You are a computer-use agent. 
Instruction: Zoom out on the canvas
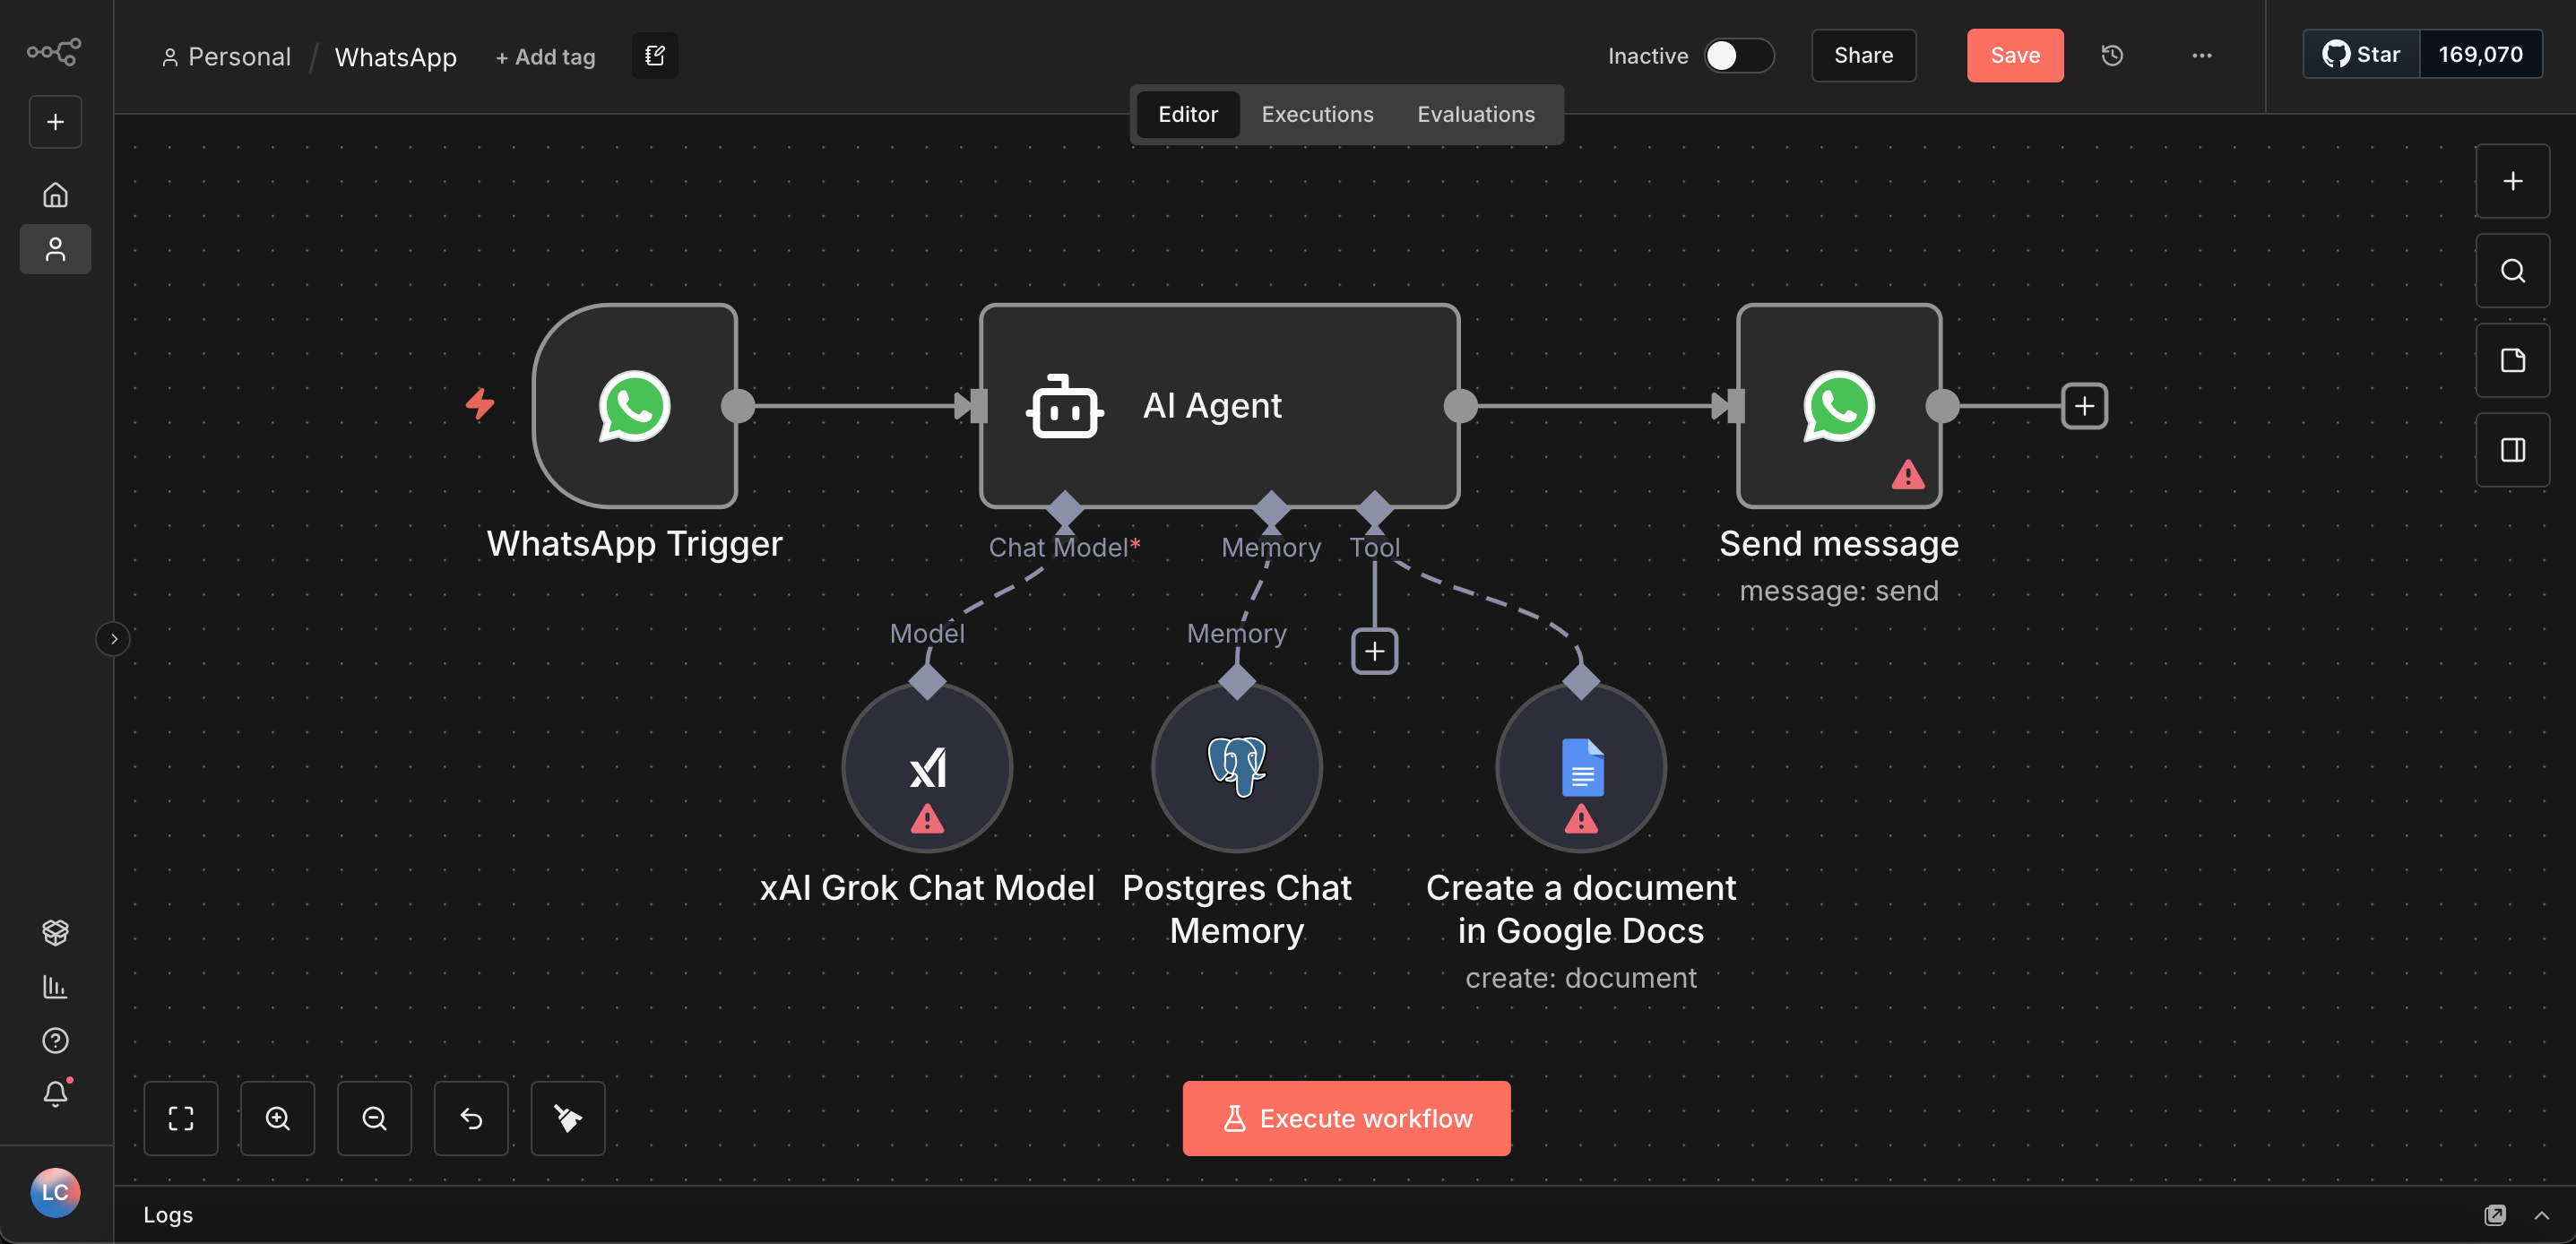pos(374,1118)
